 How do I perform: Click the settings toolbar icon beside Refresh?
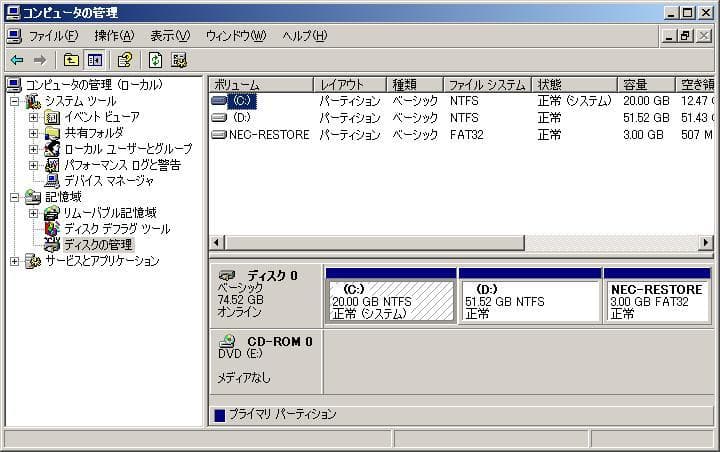[179, 60]
